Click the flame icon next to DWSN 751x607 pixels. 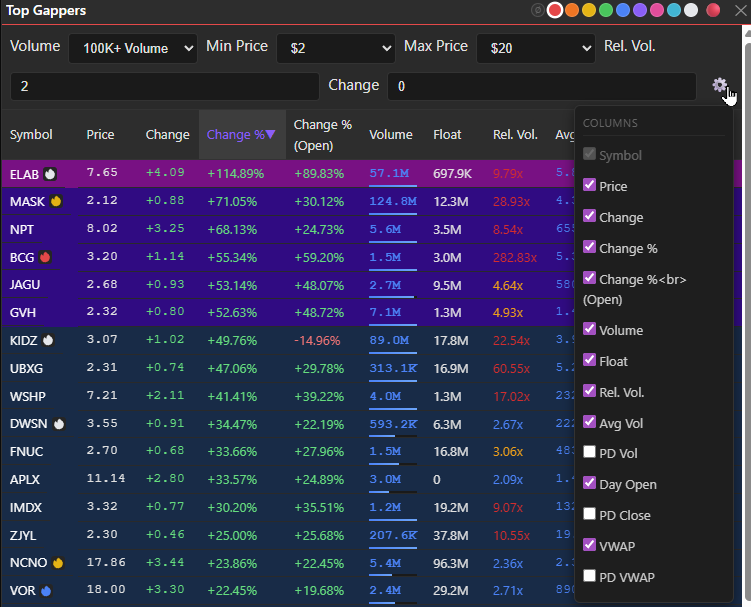click(58, 423)
